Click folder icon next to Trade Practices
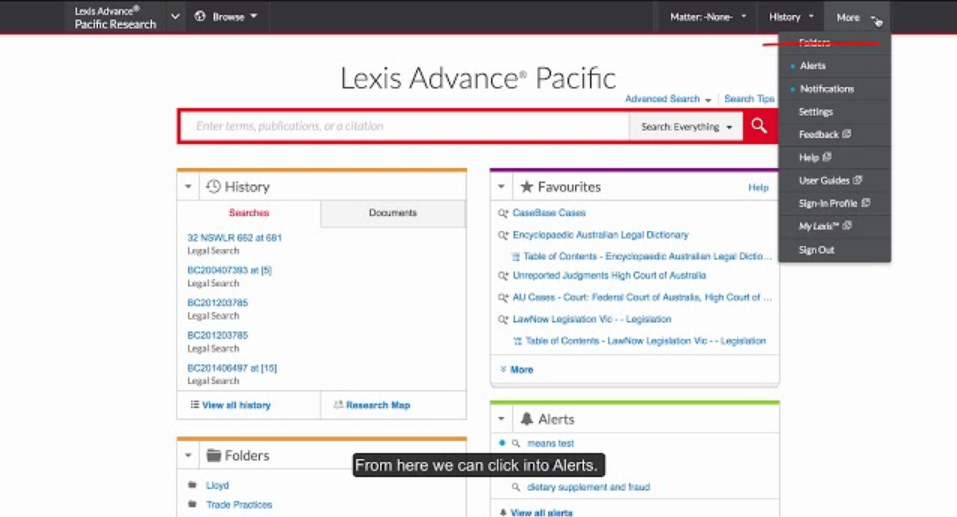The height and width of the screenshot is (517, 957). pos(192,504)
